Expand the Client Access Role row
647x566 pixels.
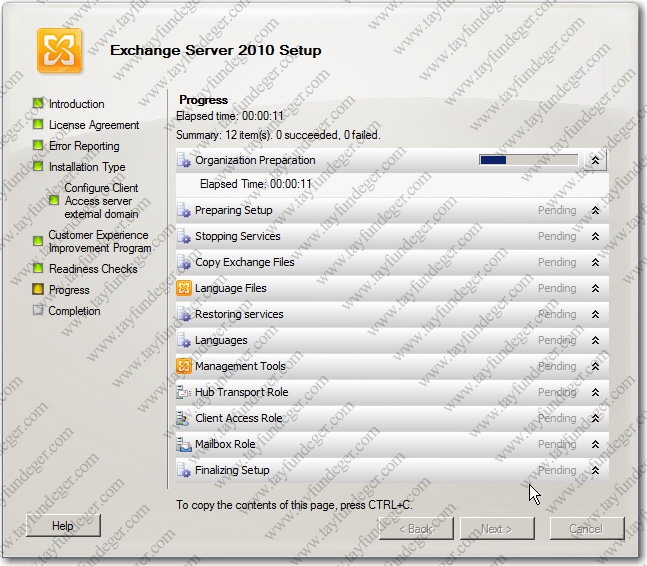(x=595, y=418)
